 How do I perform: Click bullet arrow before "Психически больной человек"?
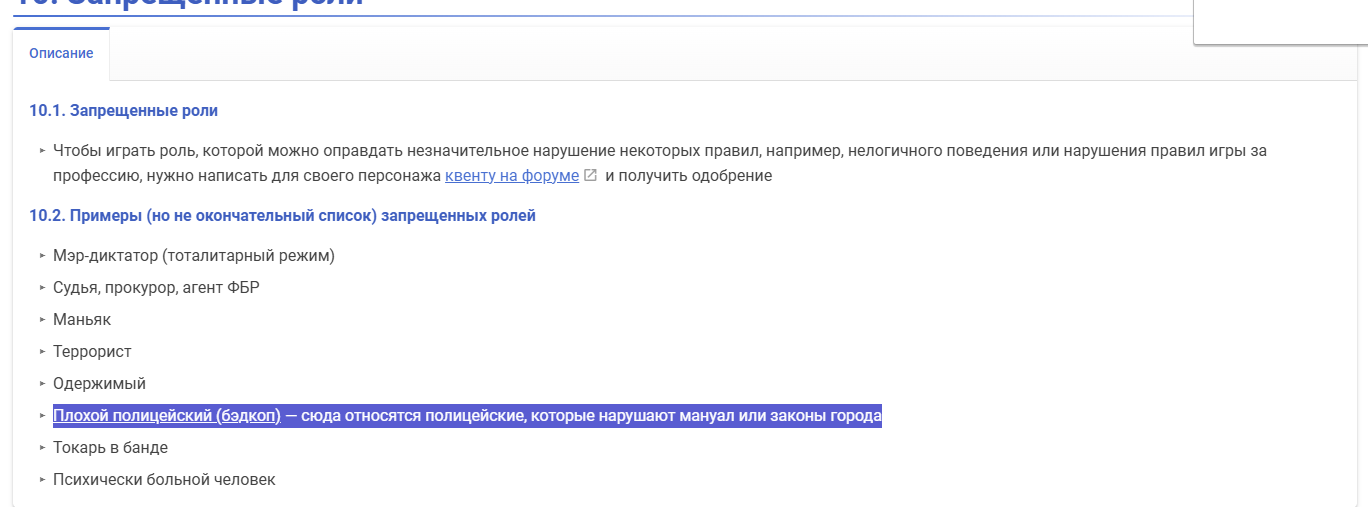43,480
